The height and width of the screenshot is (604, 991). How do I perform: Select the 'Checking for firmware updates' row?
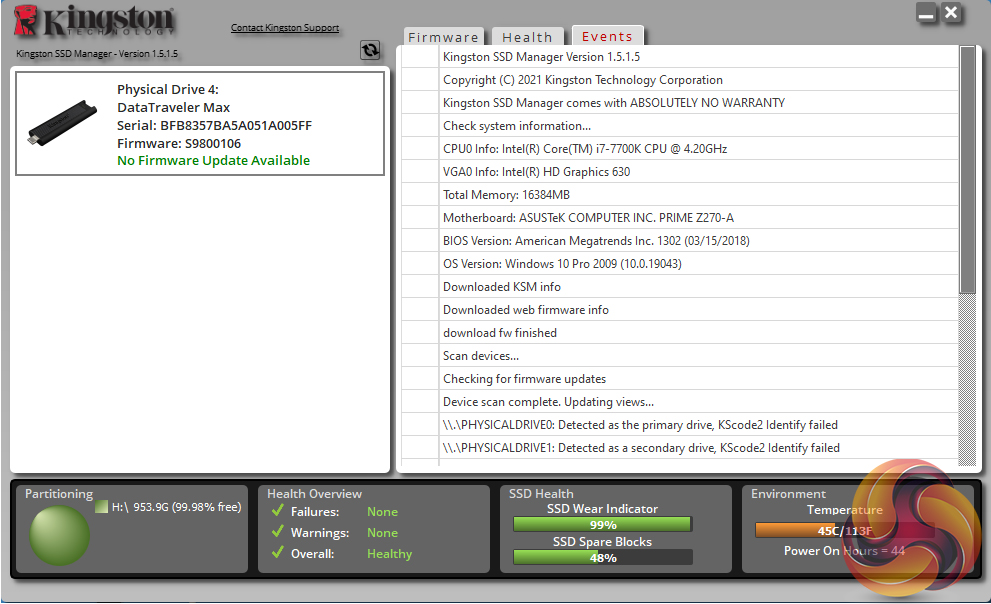click(680, 378)
